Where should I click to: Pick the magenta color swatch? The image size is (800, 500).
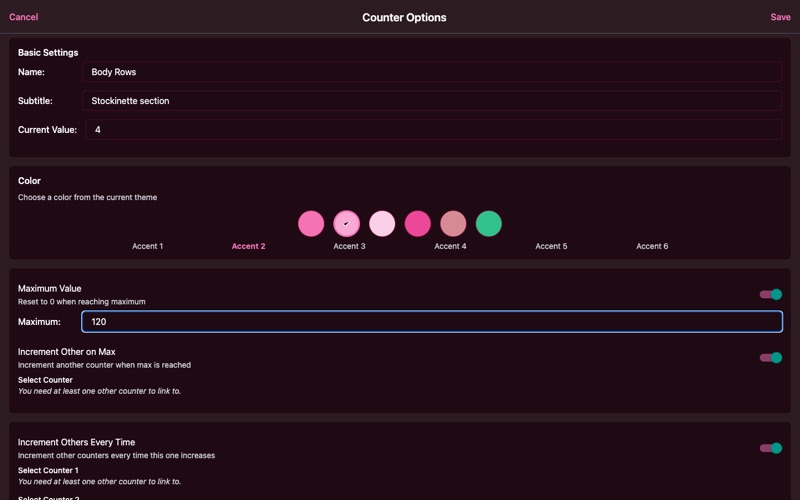[x=417, y=223]
